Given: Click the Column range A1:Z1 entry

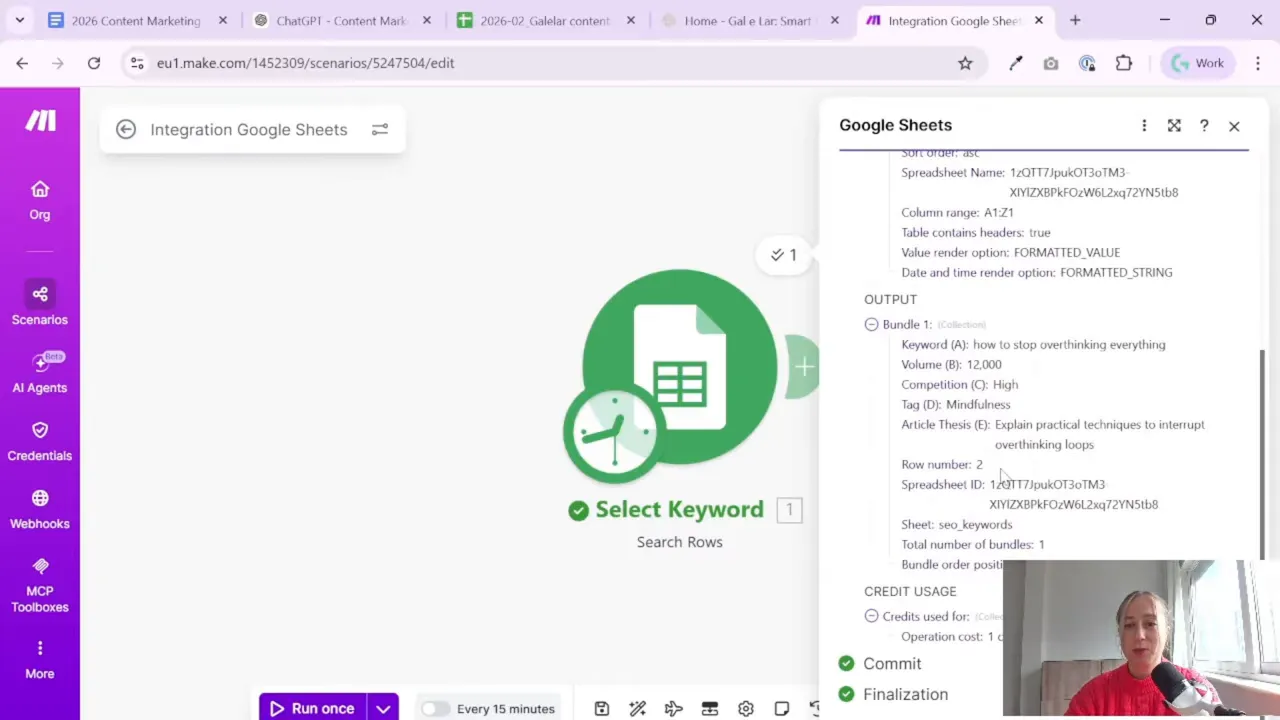Looking at the screenshot, I should point(957,212).
